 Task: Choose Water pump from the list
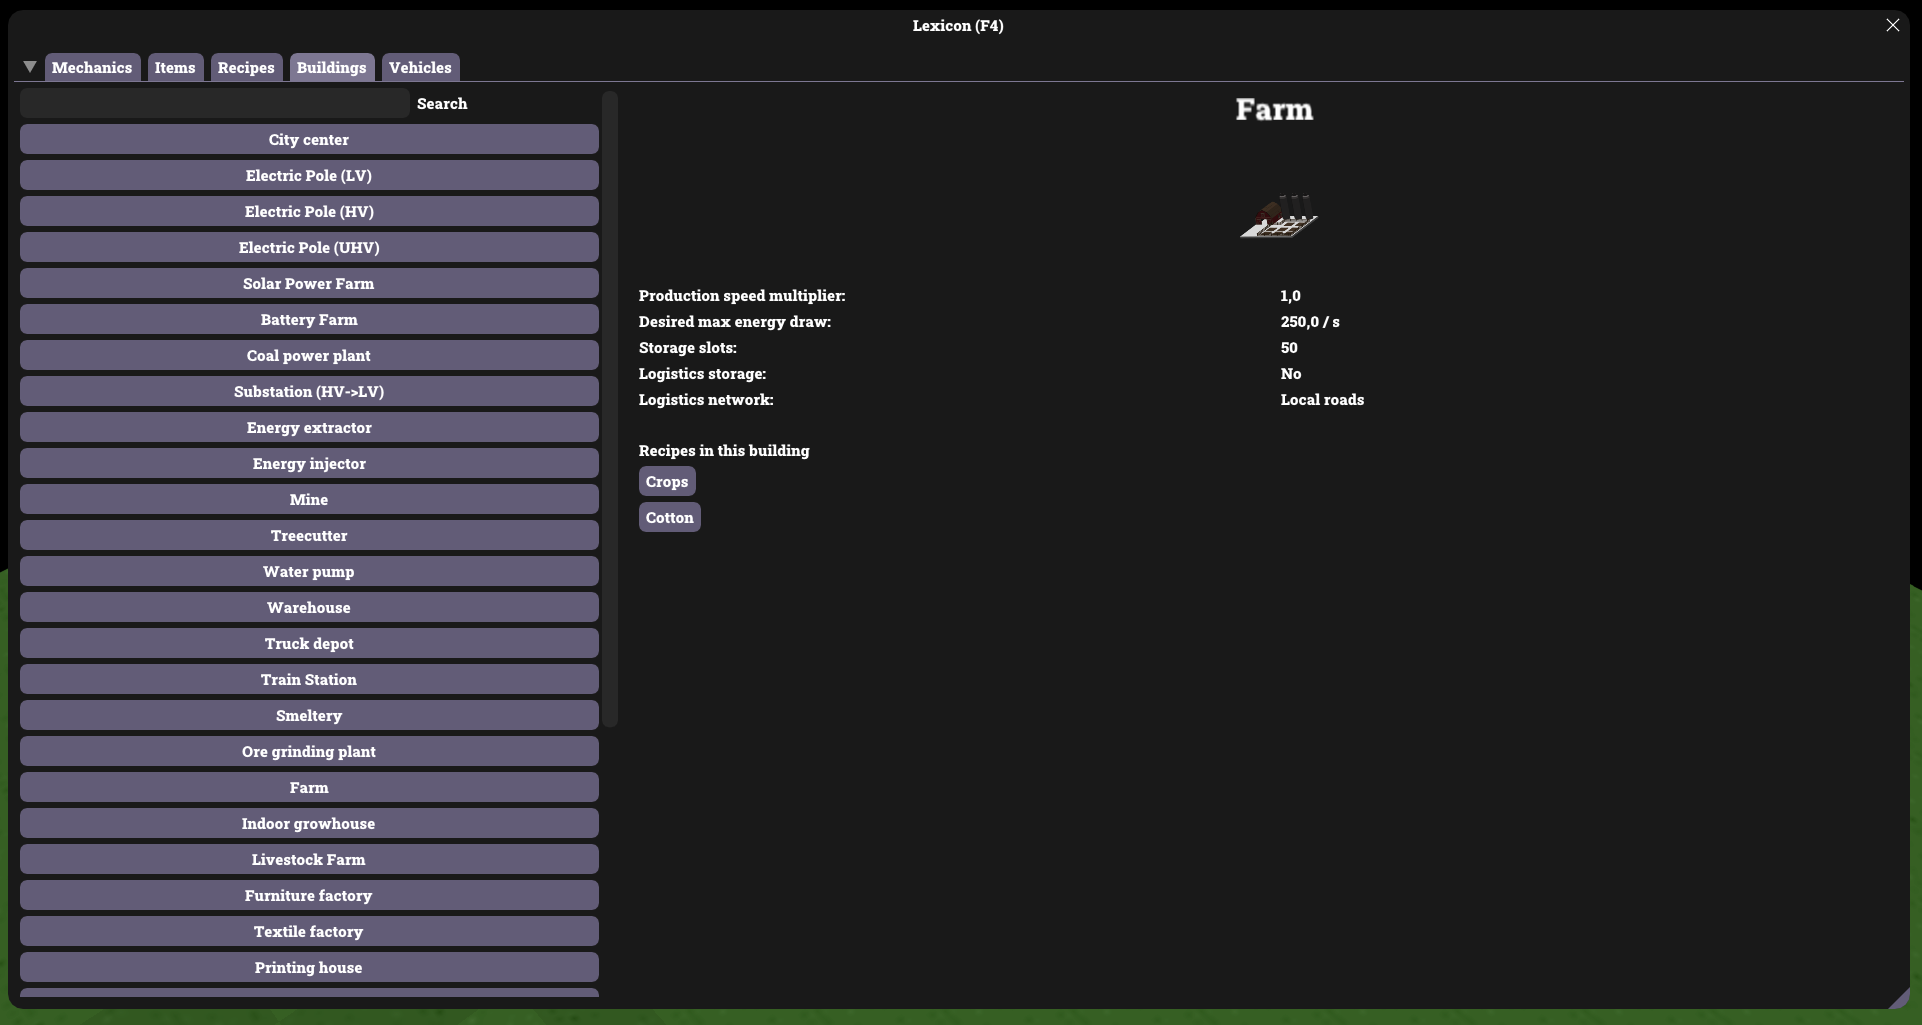pos(309,572)
